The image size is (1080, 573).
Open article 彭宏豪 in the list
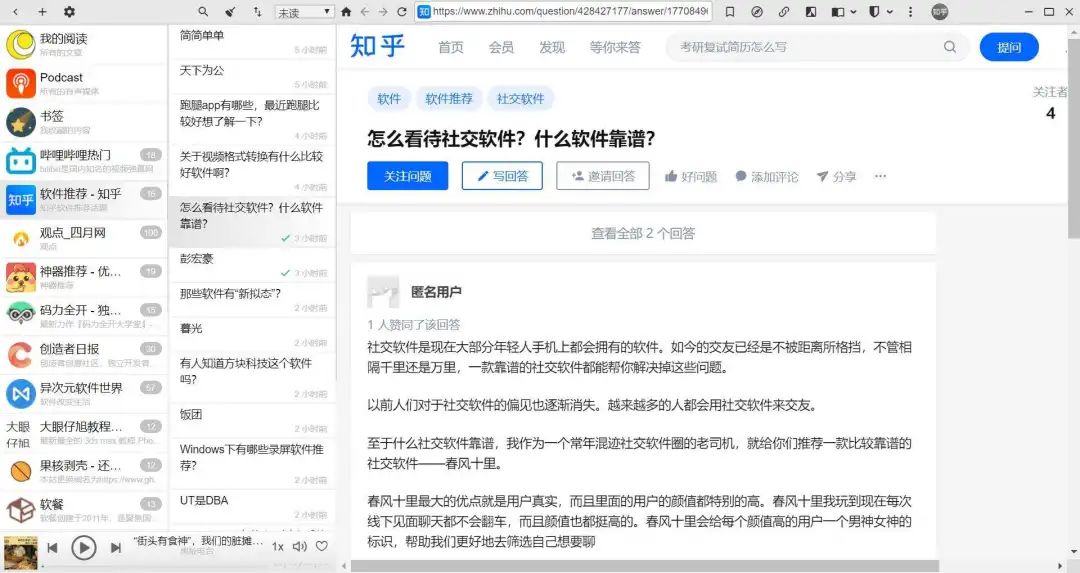pos(252,264)
